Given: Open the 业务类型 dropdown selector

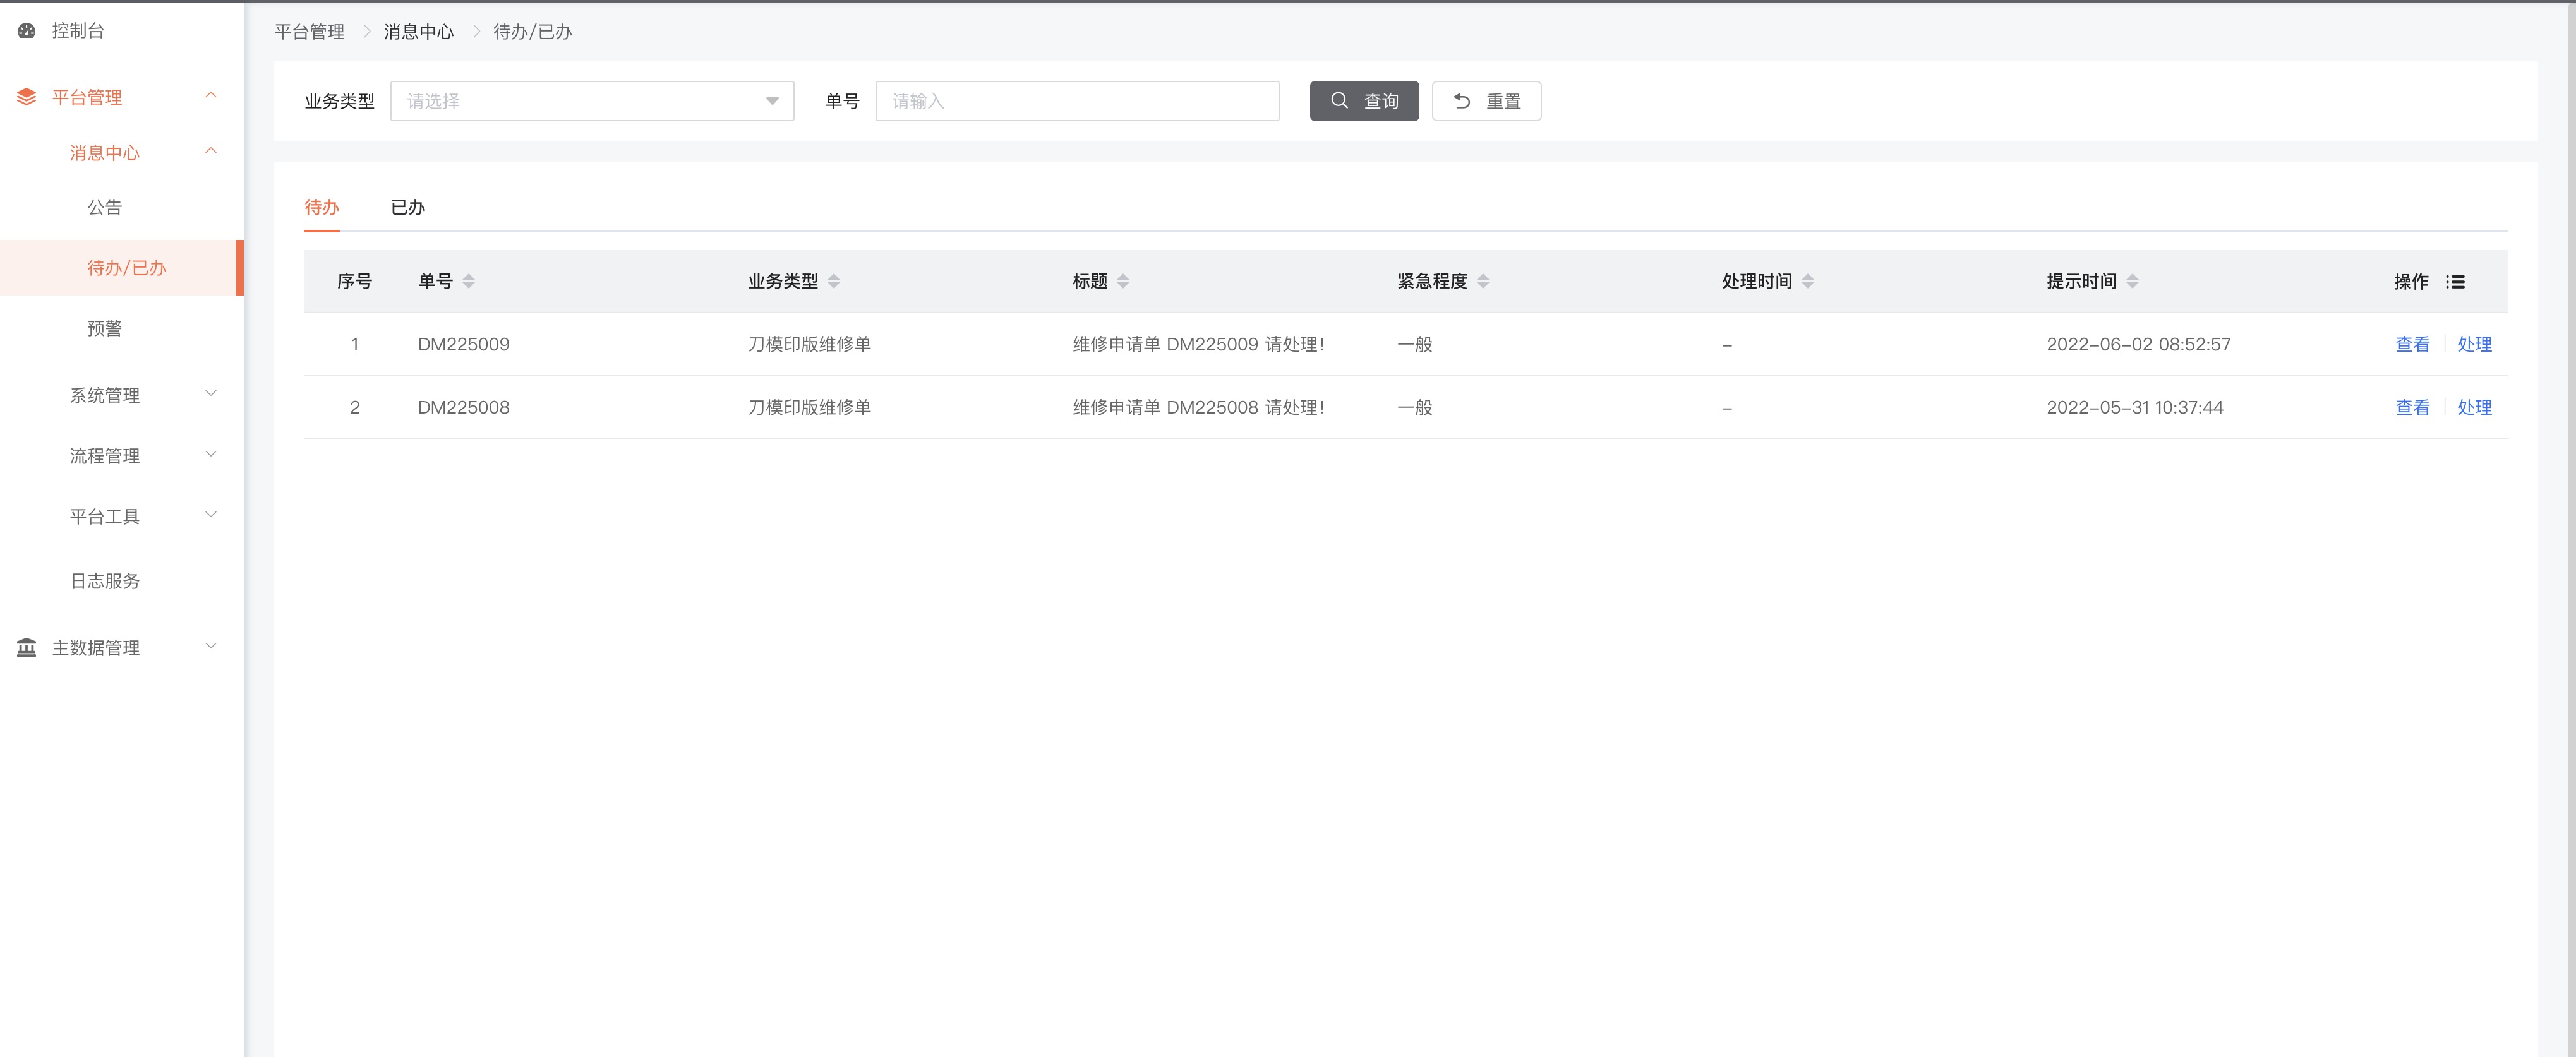Looking at the screenshot, I should [x=592, y=101].
